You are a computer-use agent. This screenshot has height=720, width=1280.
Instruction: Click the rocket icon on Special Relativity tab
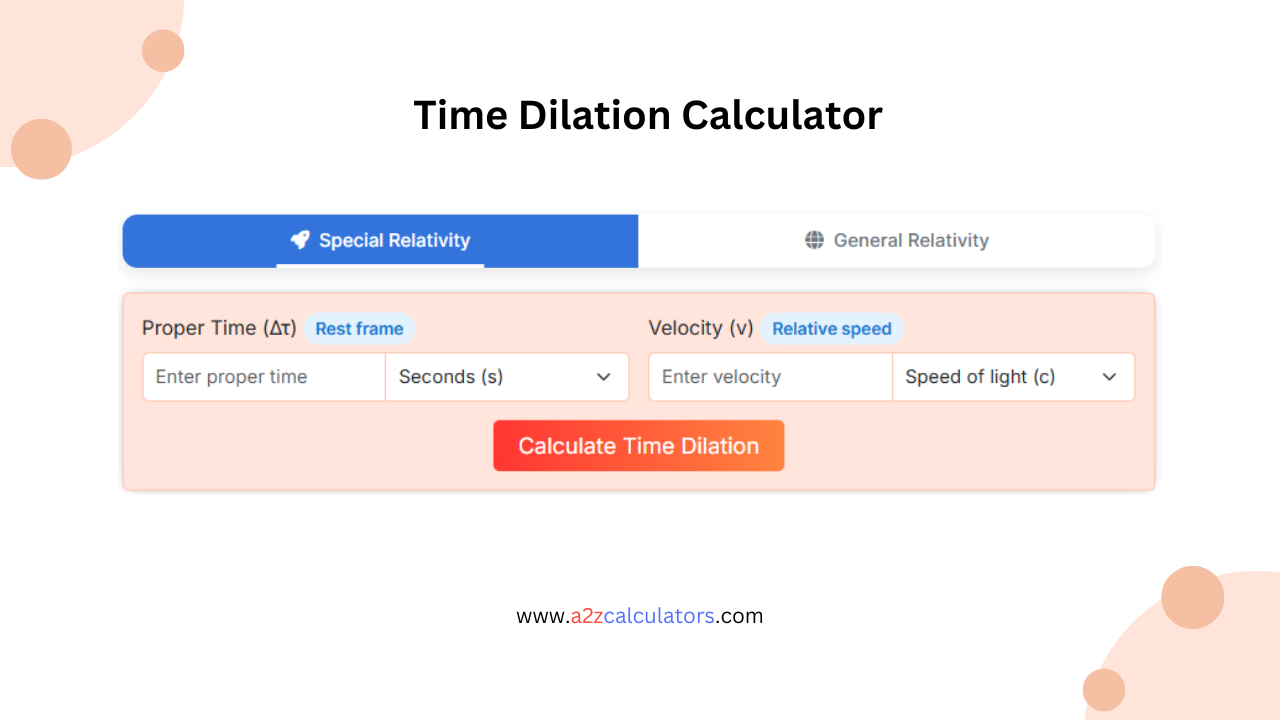300,240
